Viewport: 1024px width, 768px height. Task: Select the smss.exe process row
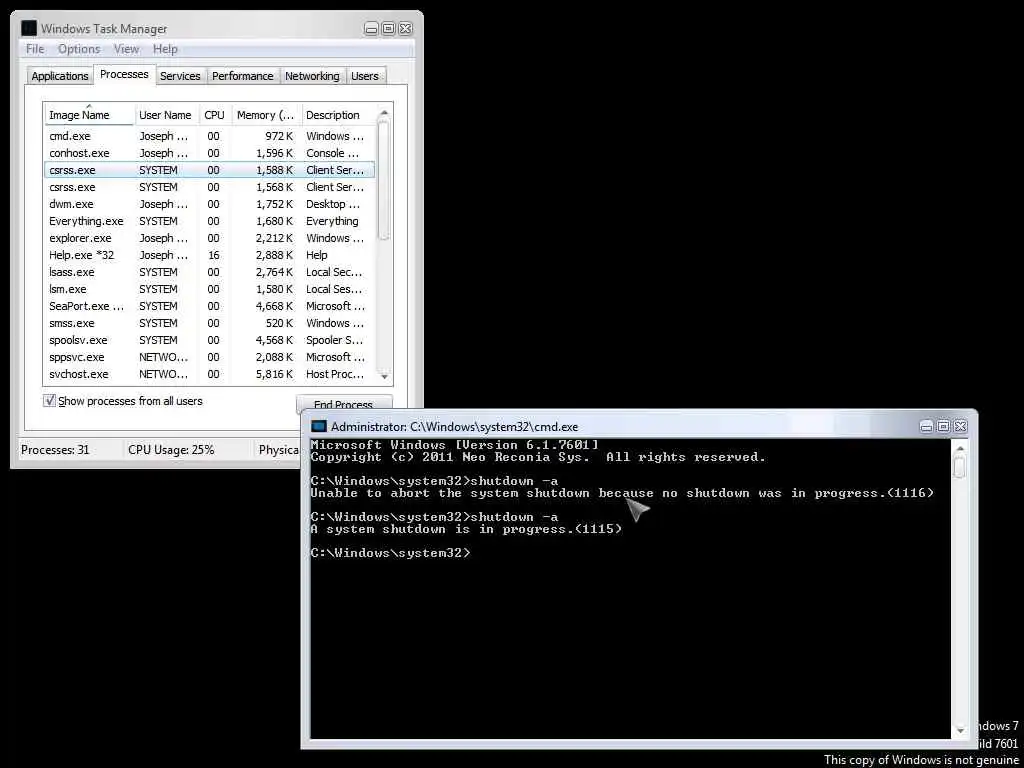(210, 323)
